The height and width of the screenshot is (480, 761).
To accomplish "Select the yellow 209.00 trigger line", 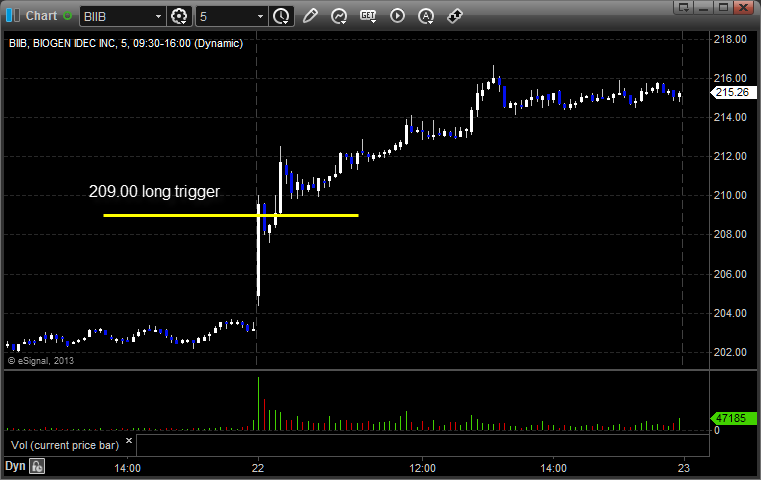I will (x=231, y=215).
